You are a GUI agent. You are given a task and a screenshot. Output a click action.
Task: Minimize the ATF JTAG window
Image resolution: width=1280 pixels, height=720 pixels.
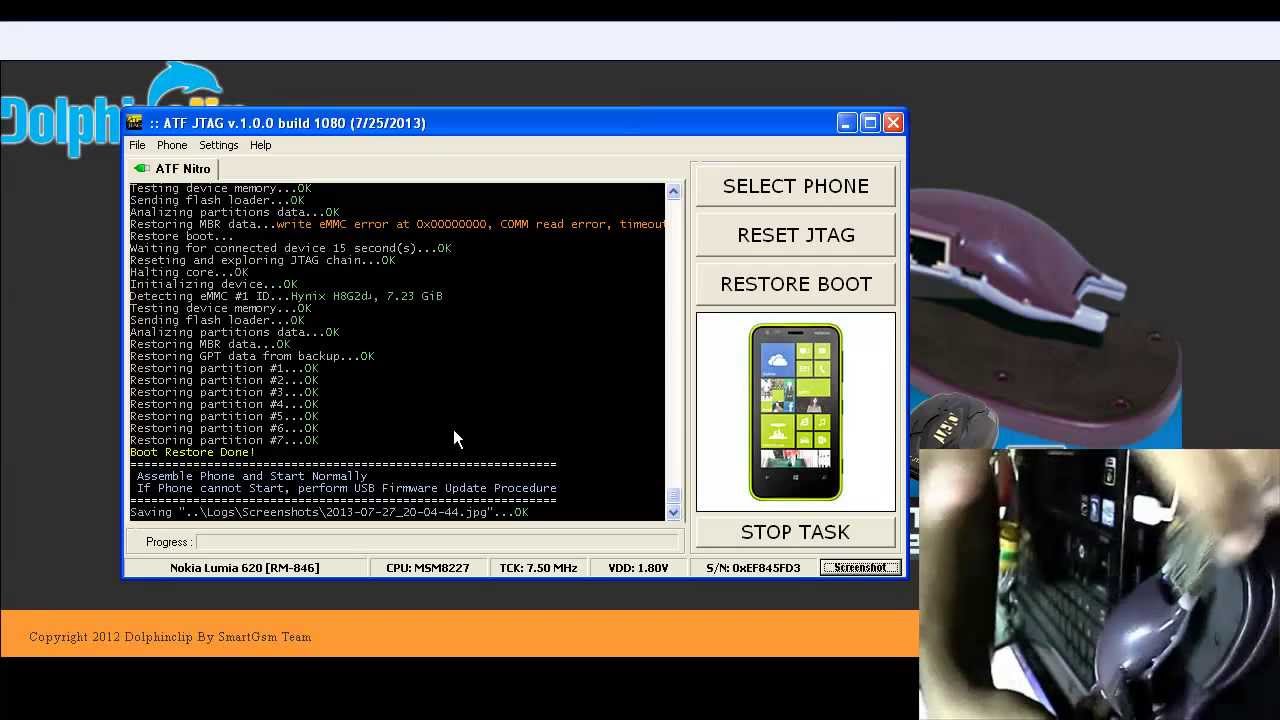coord(847,123)
